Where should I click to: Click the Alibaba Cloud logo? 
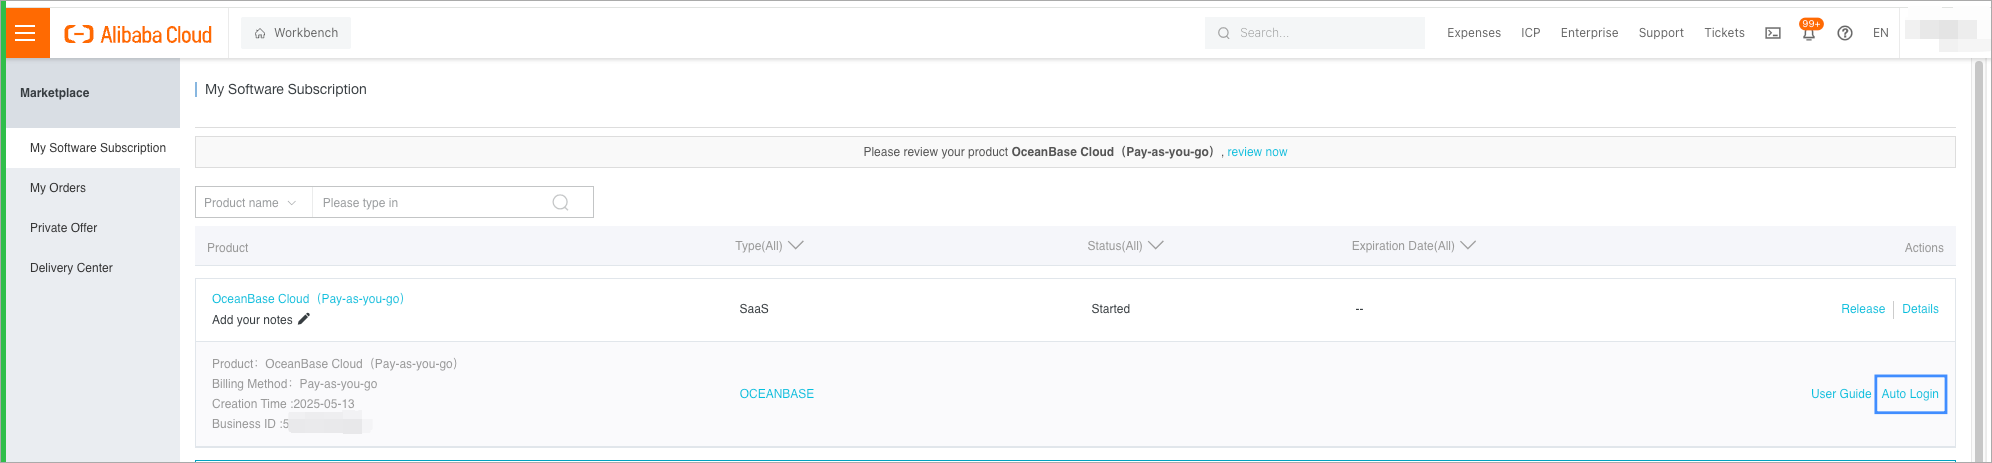138,34
